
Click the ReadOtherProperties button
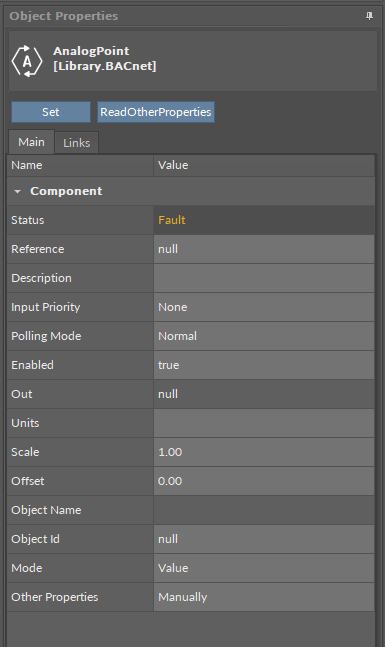pyautogui.click(x=156, y=112)
